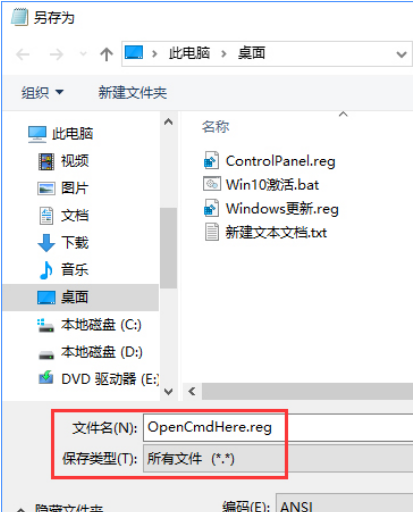Open recent locations dropdown arrow

83,54
